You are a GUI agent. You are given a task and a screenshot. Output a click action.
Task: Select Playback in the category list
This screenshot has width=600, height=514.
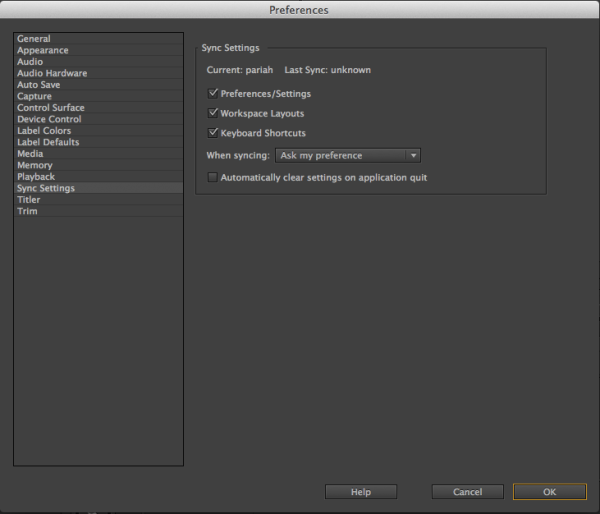coord(98,176)
